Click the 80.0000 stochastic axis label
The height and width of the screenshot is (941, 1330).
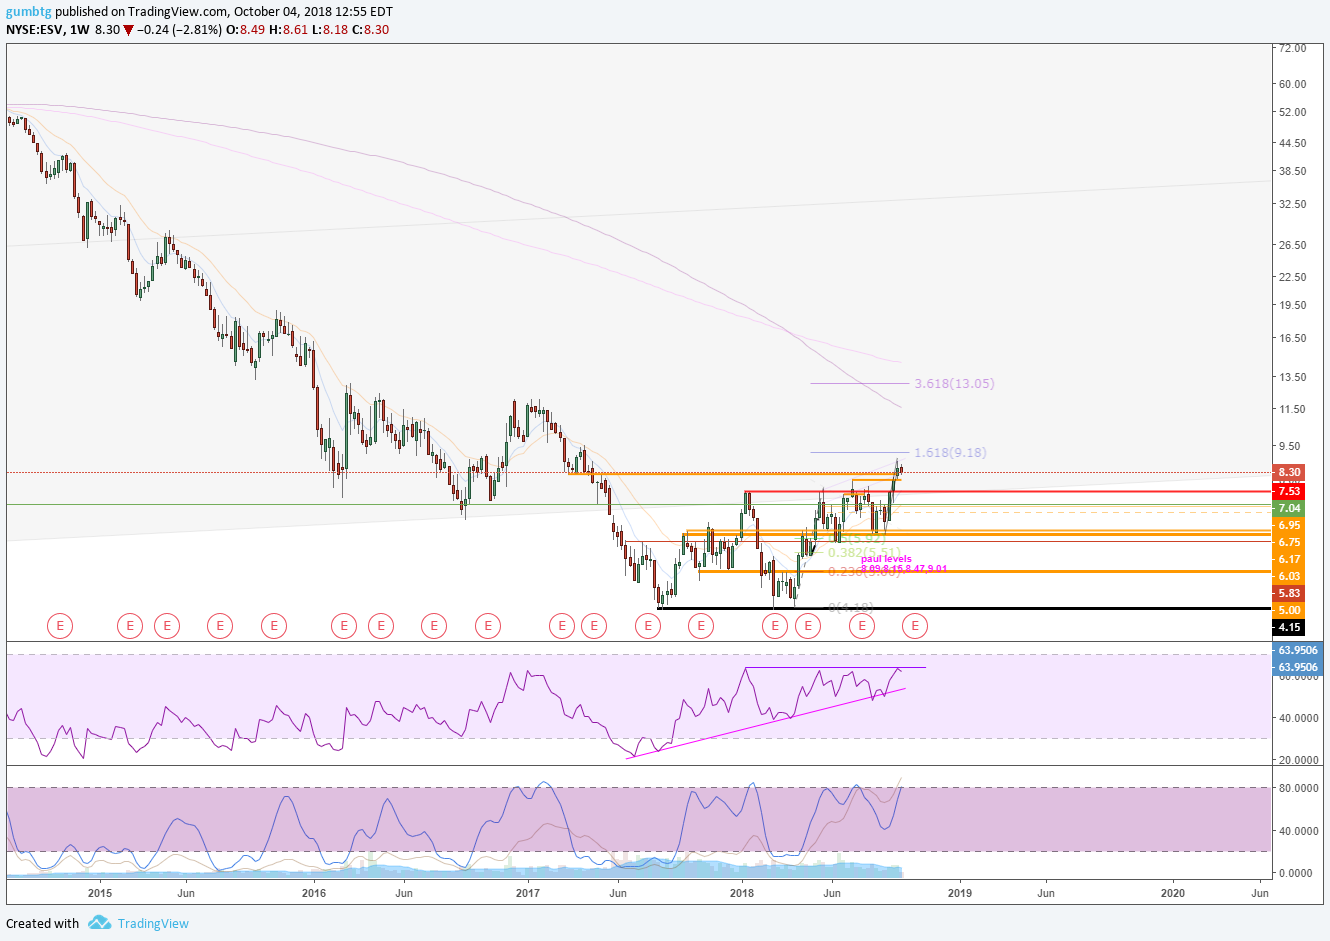coord(1298,788)
